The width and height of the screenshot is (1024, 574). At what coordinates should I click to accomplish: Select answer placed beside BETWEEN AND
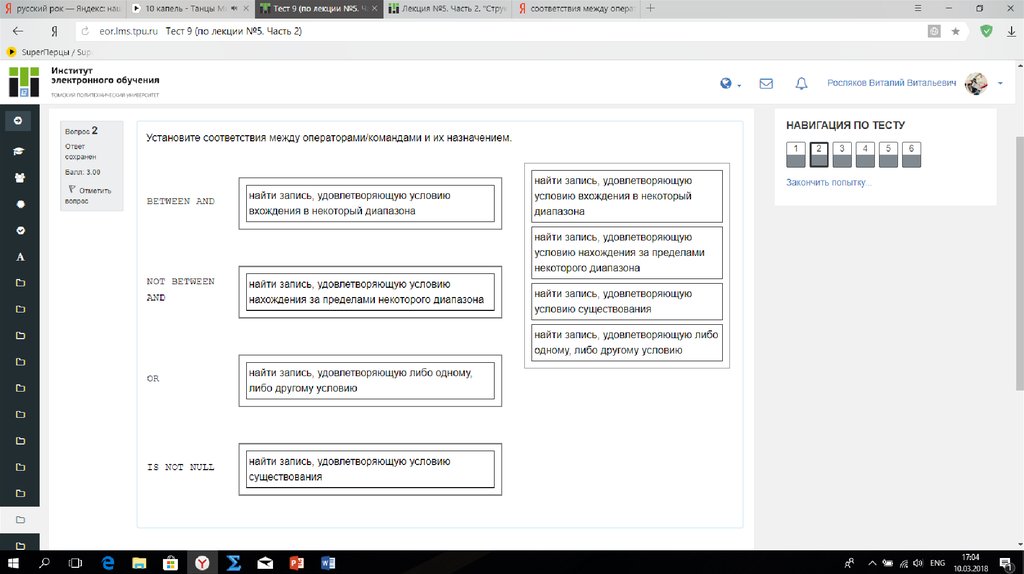coord(370,203)
